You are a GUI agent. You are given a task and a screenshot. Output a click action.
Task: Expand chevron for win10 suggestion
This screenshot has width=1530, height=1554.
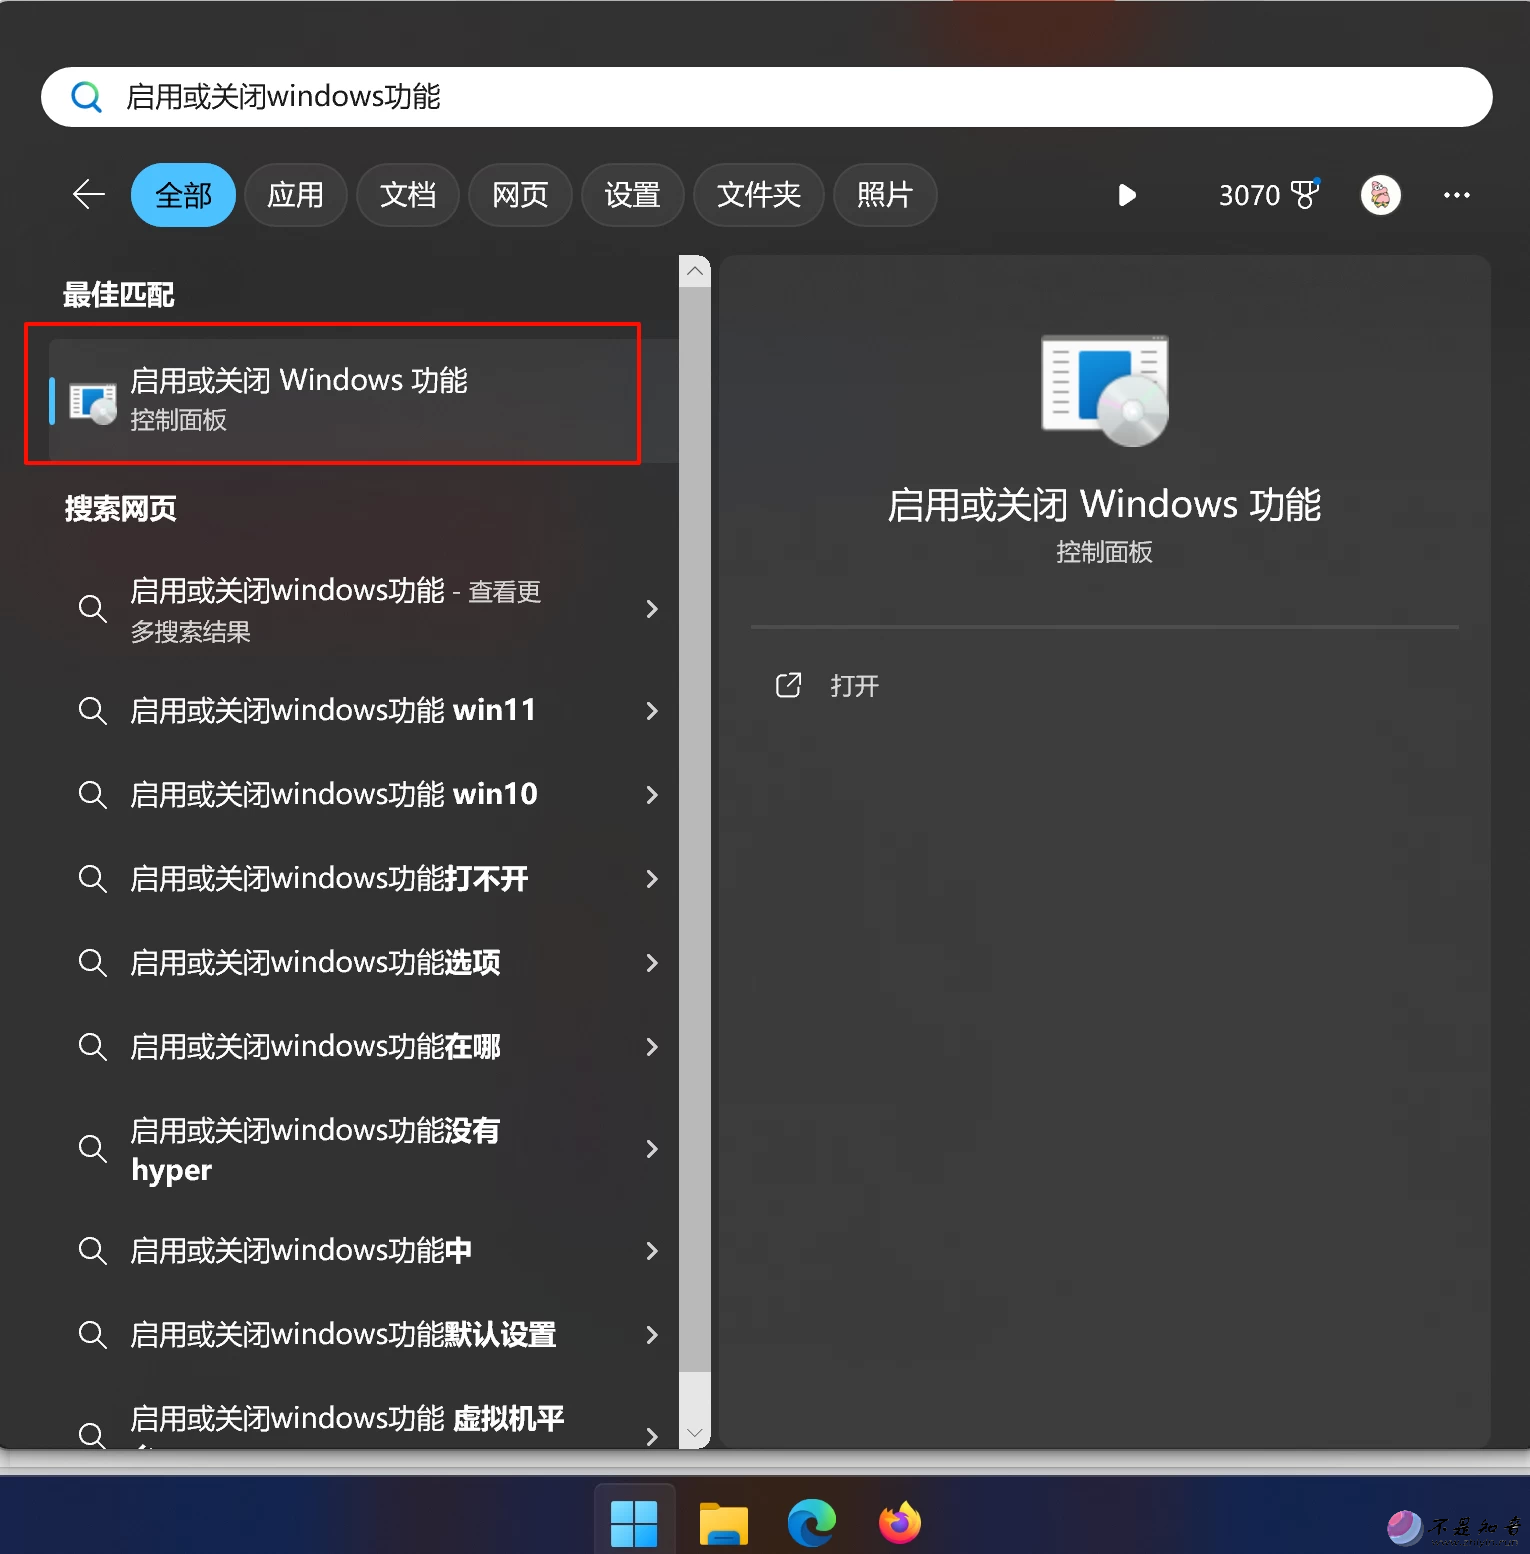652,795
